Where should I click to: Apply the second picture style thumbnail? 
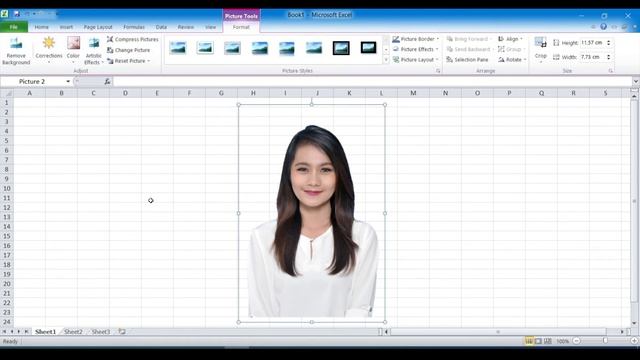pos(205,48)
